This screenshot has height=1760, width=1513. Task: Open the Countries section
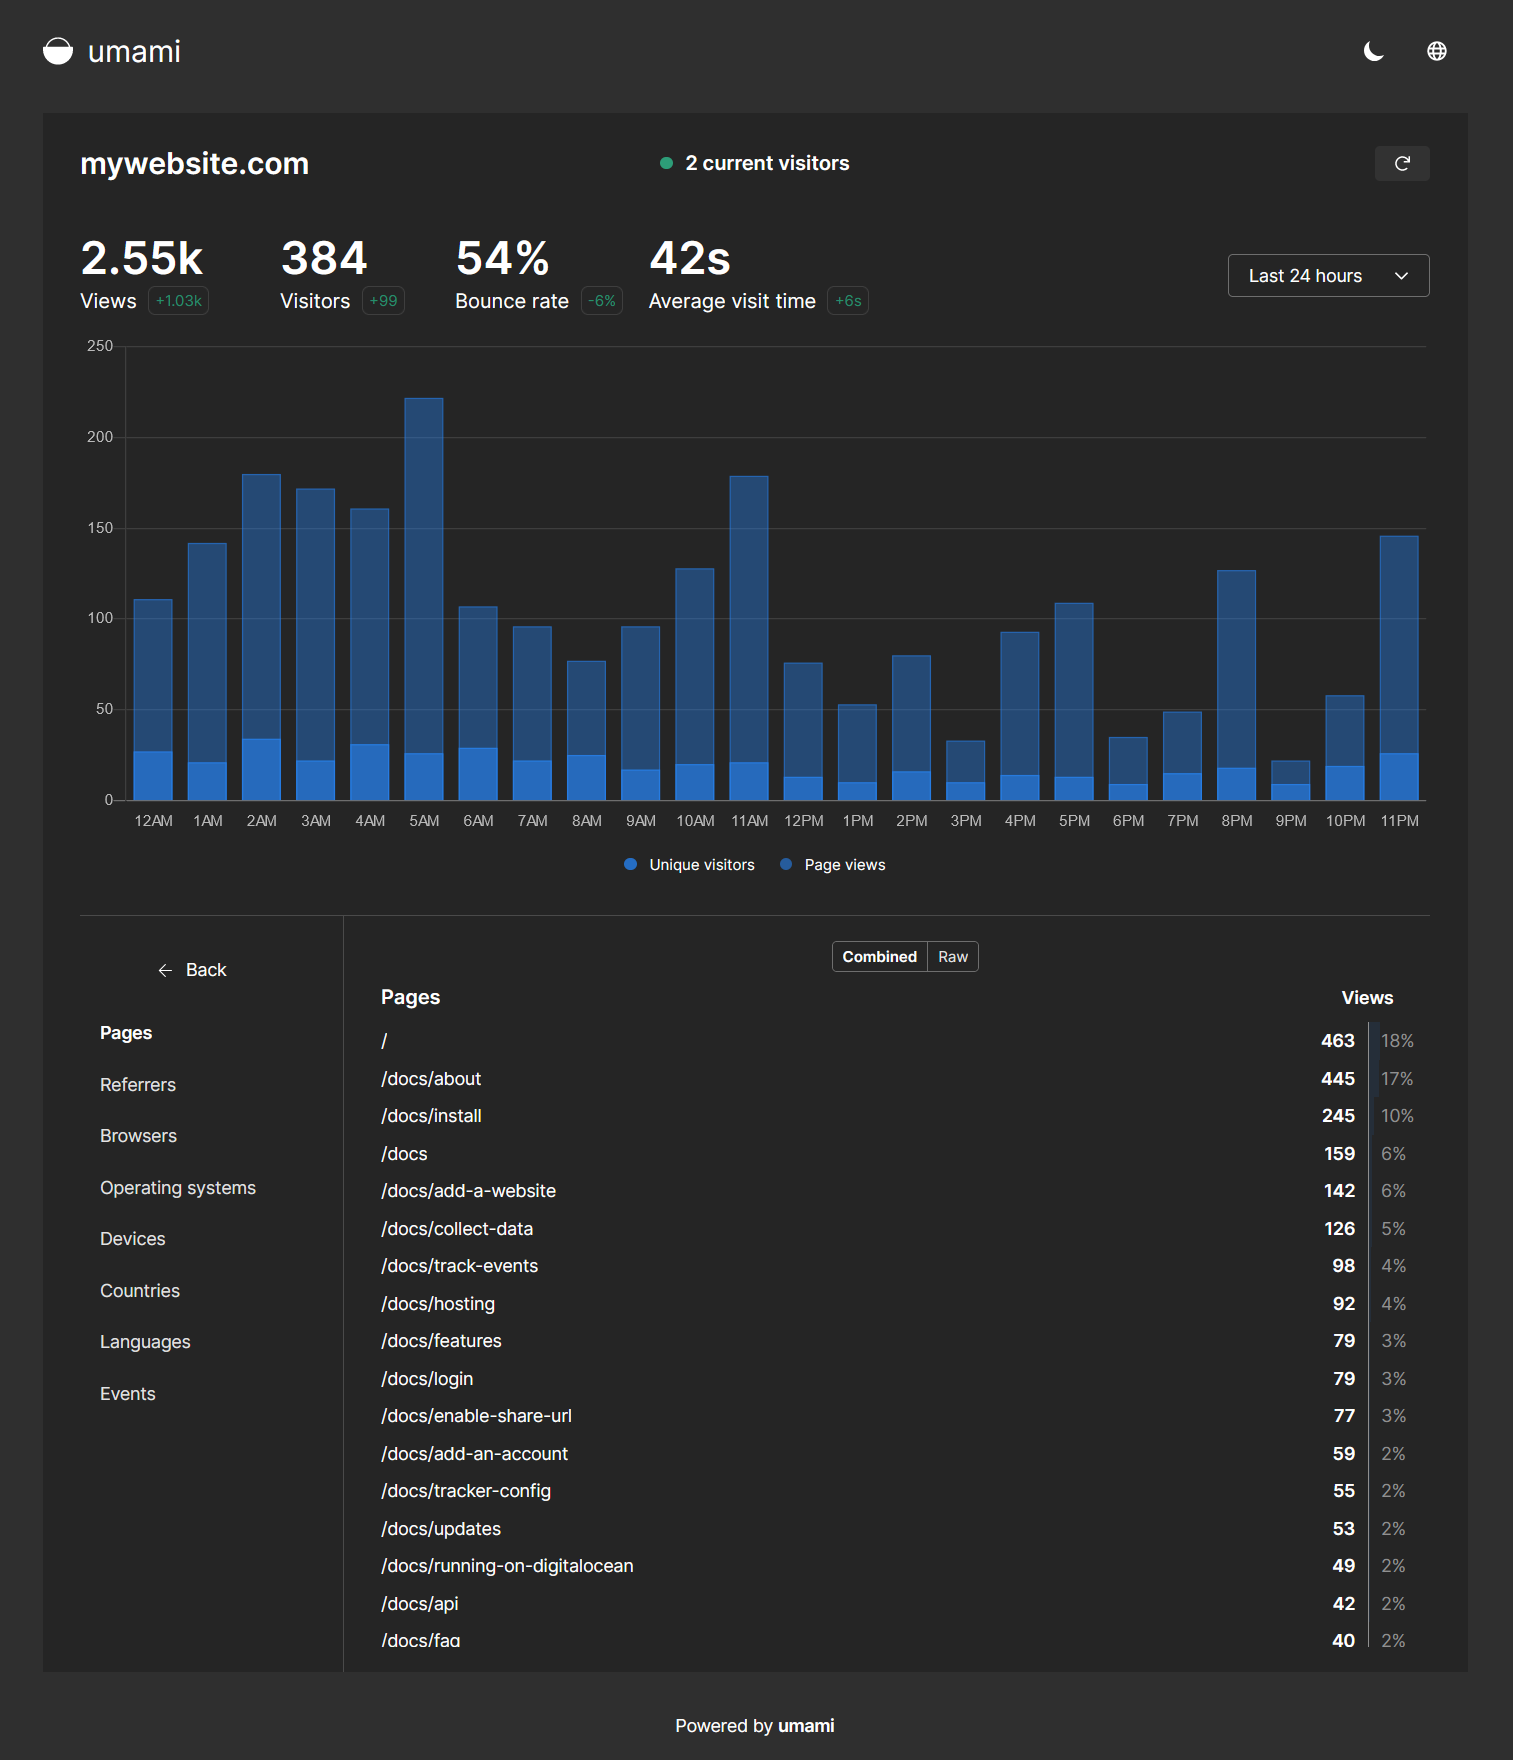click(x=140, y=1291)
